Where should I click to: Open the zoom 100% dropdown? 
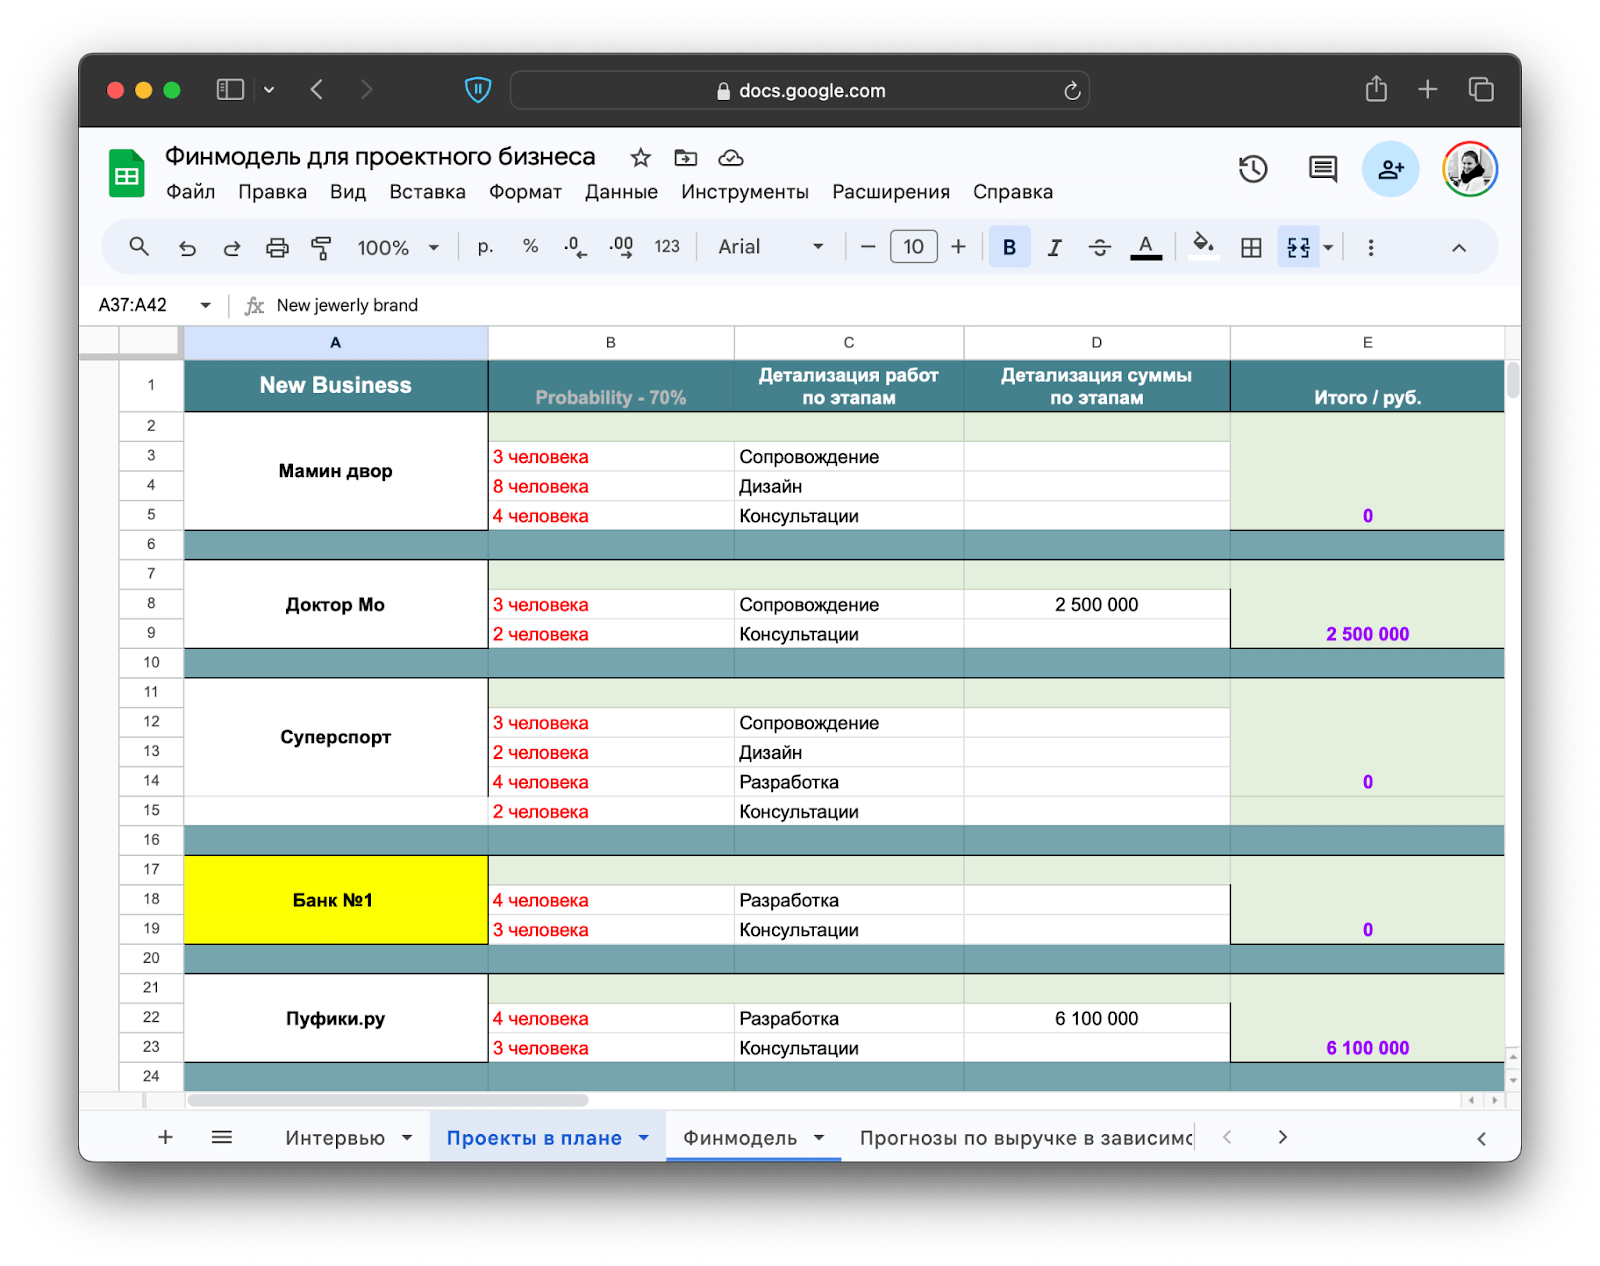coord(398,248)
